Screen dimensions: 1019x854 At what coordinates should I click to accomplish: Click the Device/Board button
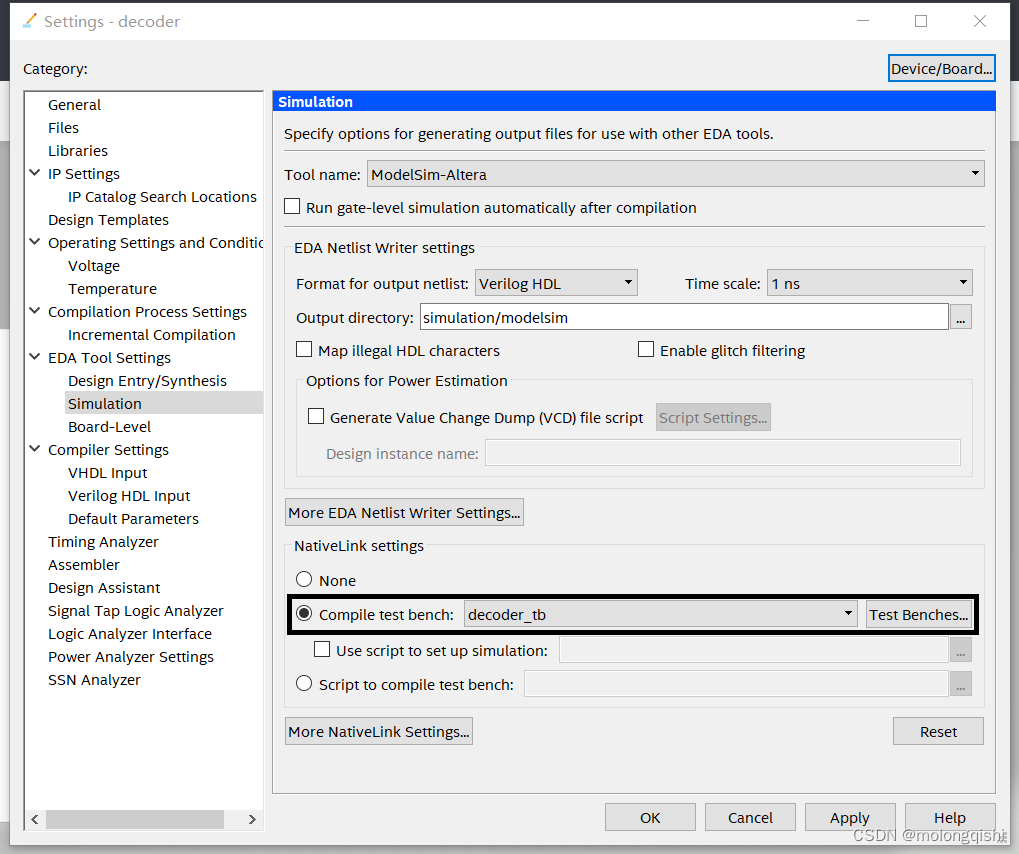pos(941,68)
